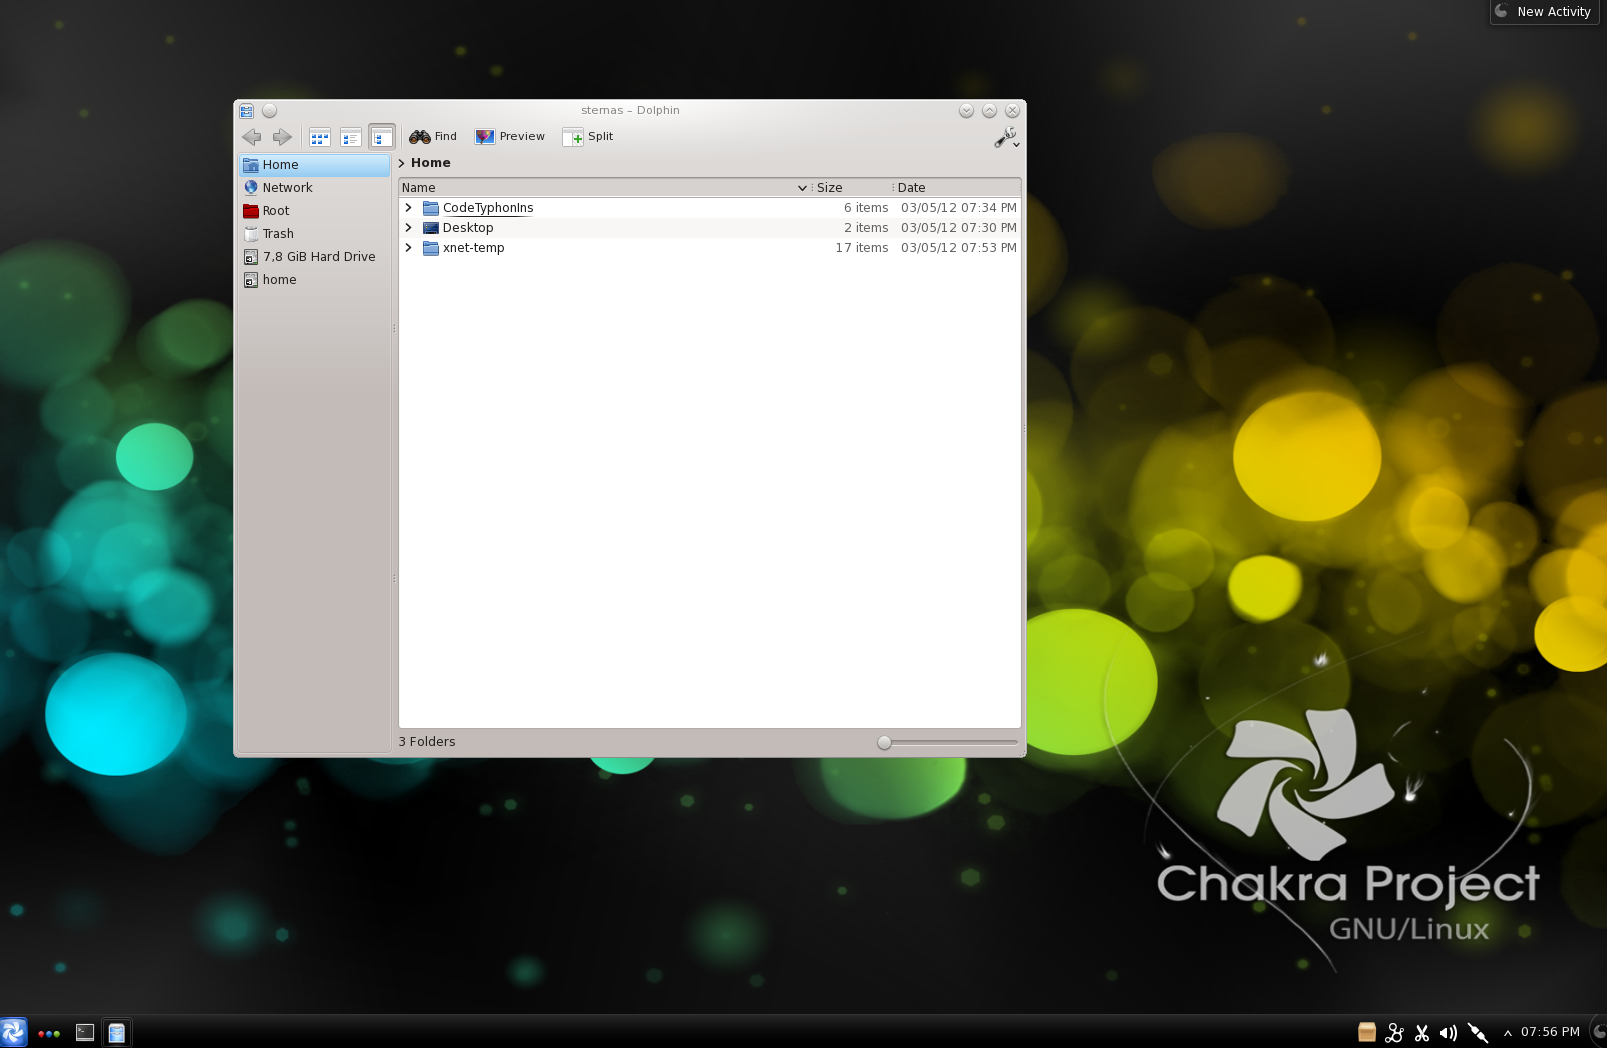Sort by the Name column header

click(604, 188)
